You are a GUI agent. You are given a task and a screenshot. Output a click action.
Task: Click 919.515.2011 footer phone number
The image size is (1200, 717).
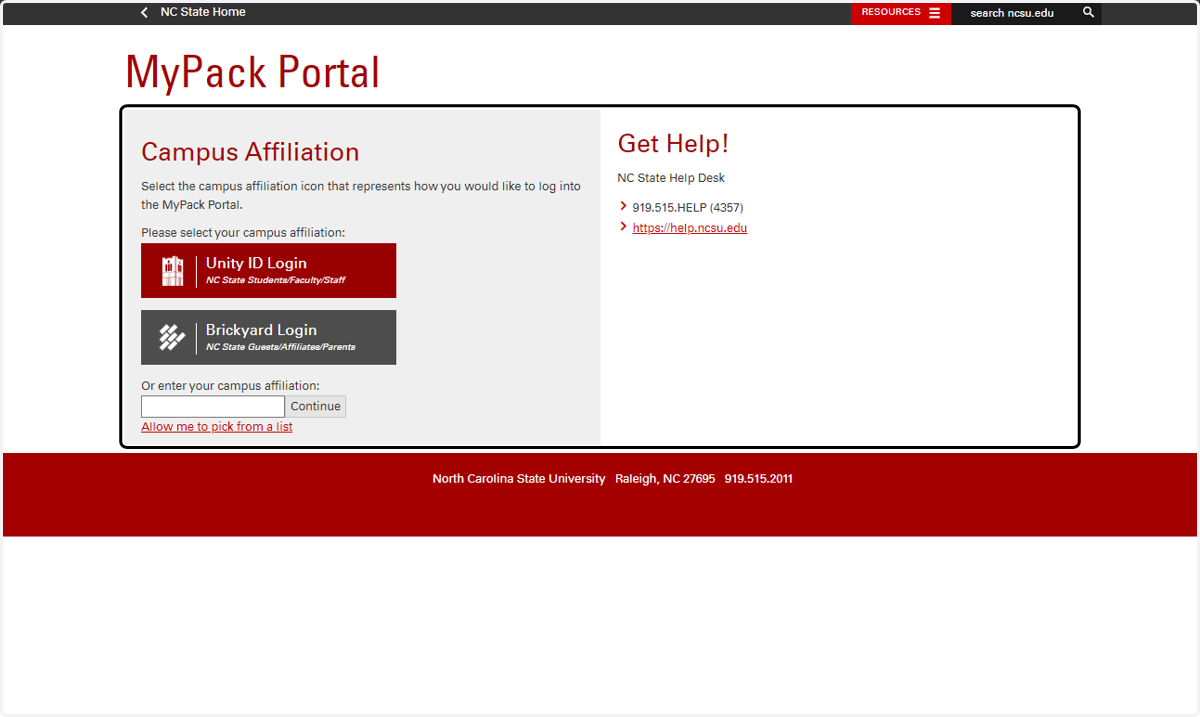[x=759, y=479]
